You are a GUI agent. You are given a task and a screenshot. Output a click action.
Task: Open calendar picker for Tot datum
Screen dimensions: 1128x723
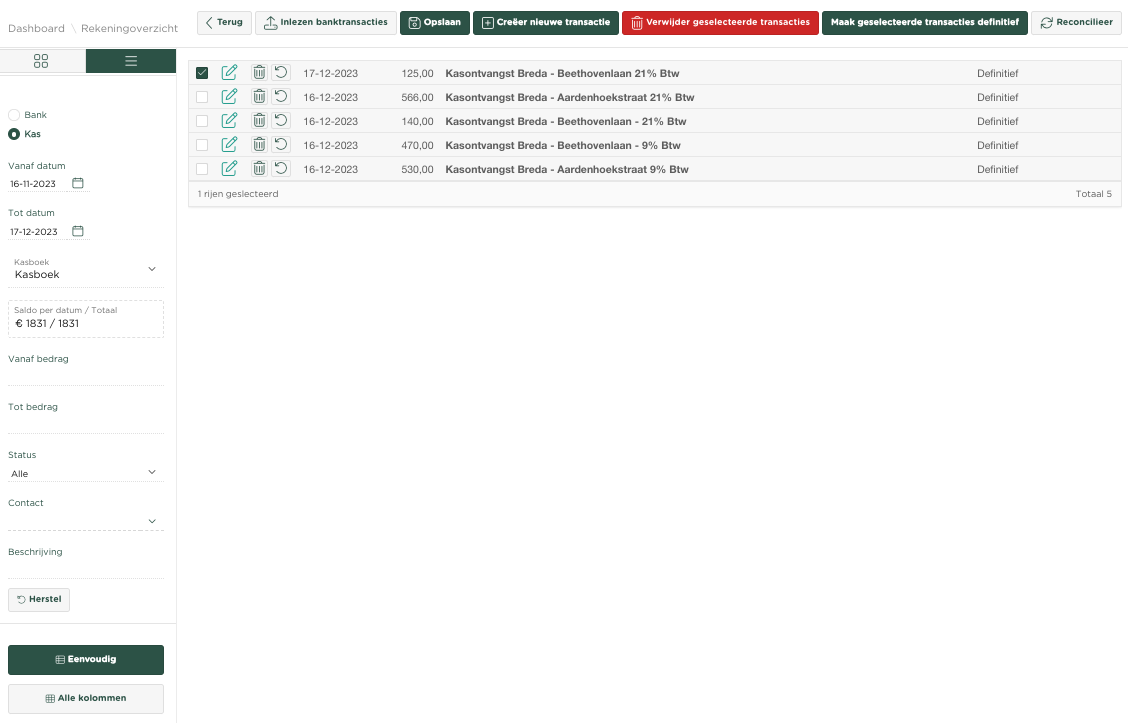[x=78, y=231]
